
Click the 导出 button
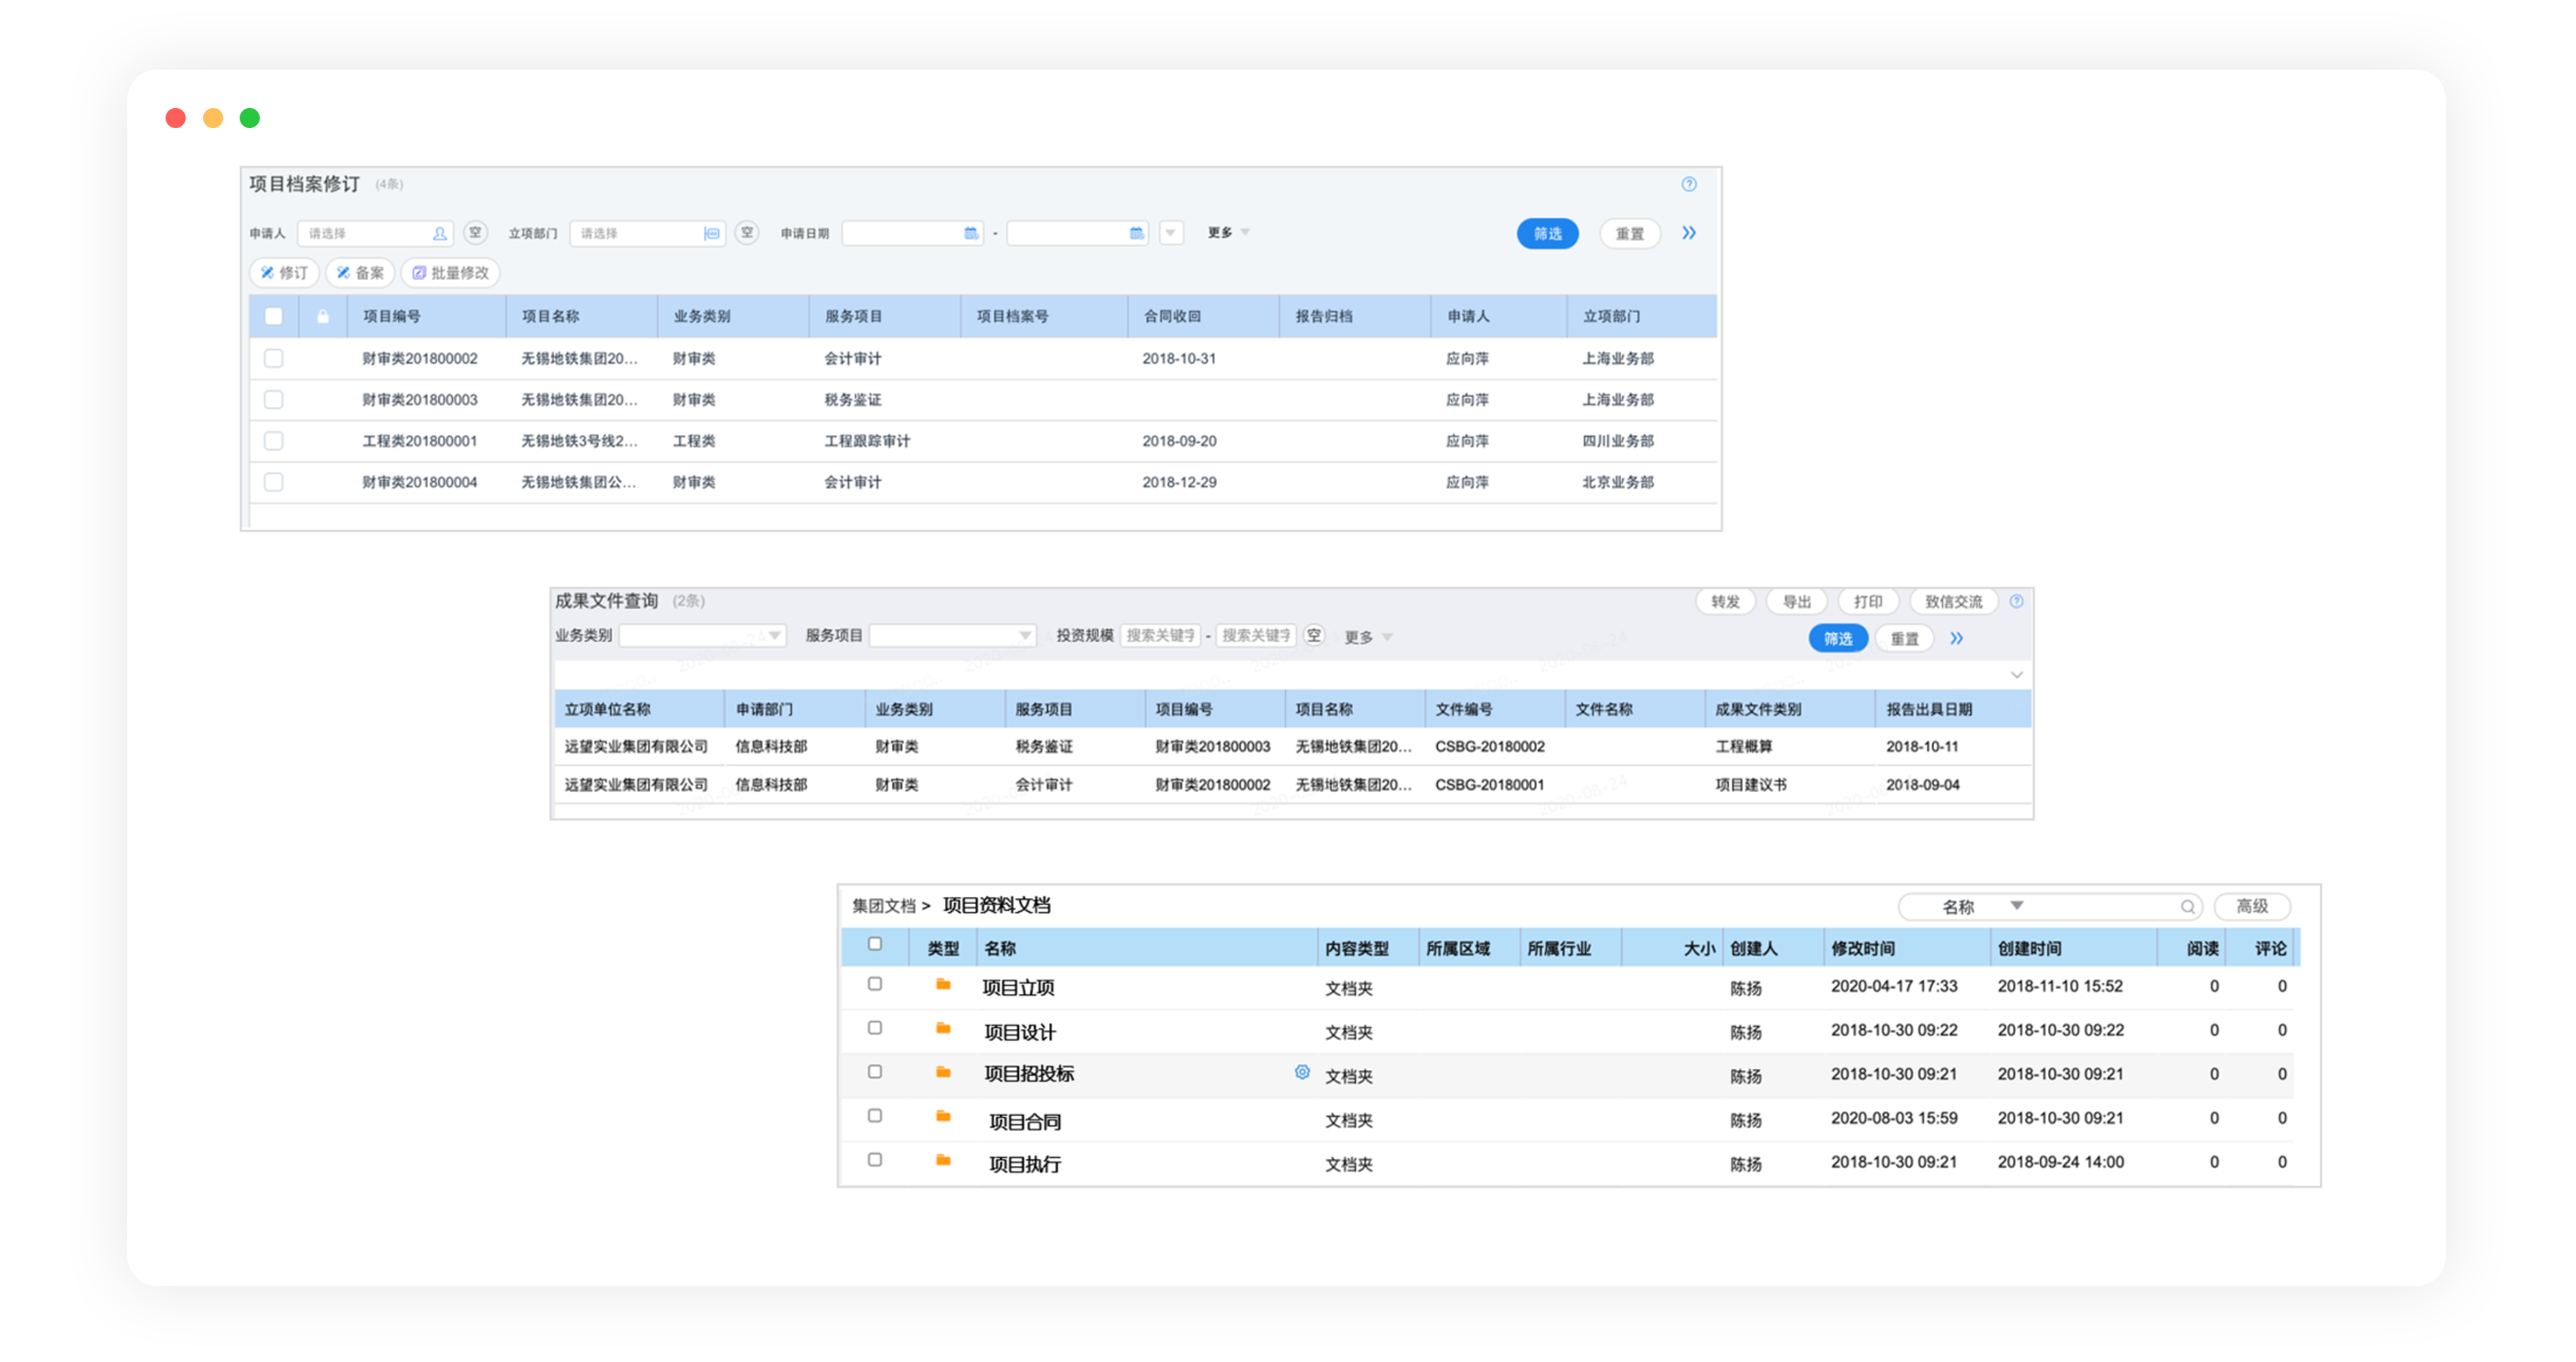1796,602
